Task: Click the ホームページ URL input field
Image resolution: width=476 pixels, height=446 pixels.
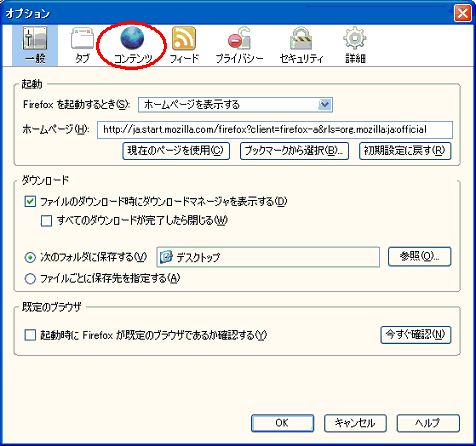Action: [275, 130]
